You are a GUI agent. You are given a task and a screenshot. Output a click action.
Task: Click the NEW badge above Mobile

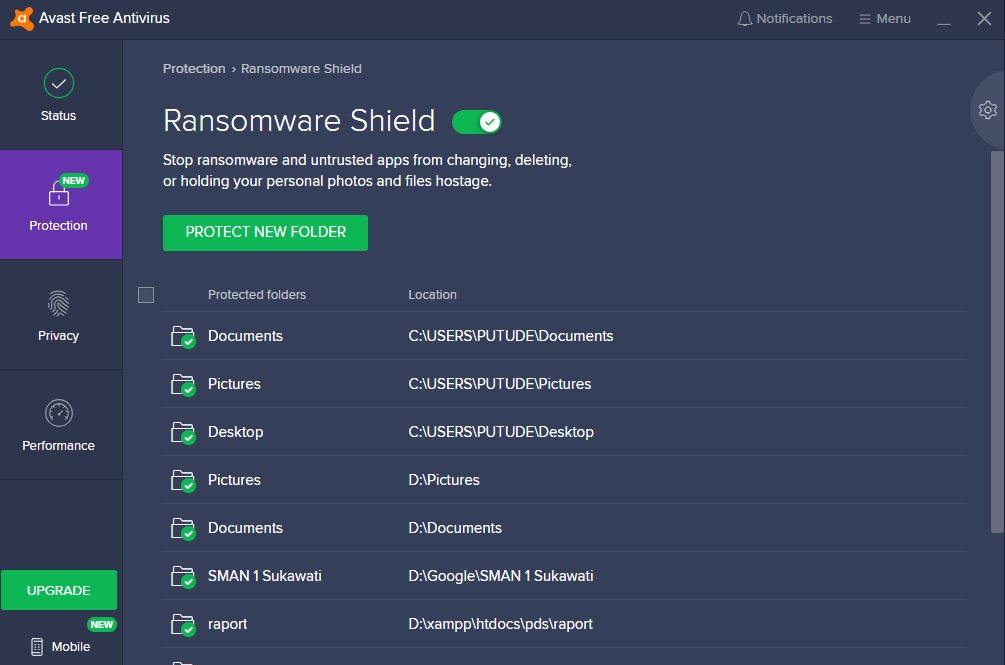tap(102, 625)
